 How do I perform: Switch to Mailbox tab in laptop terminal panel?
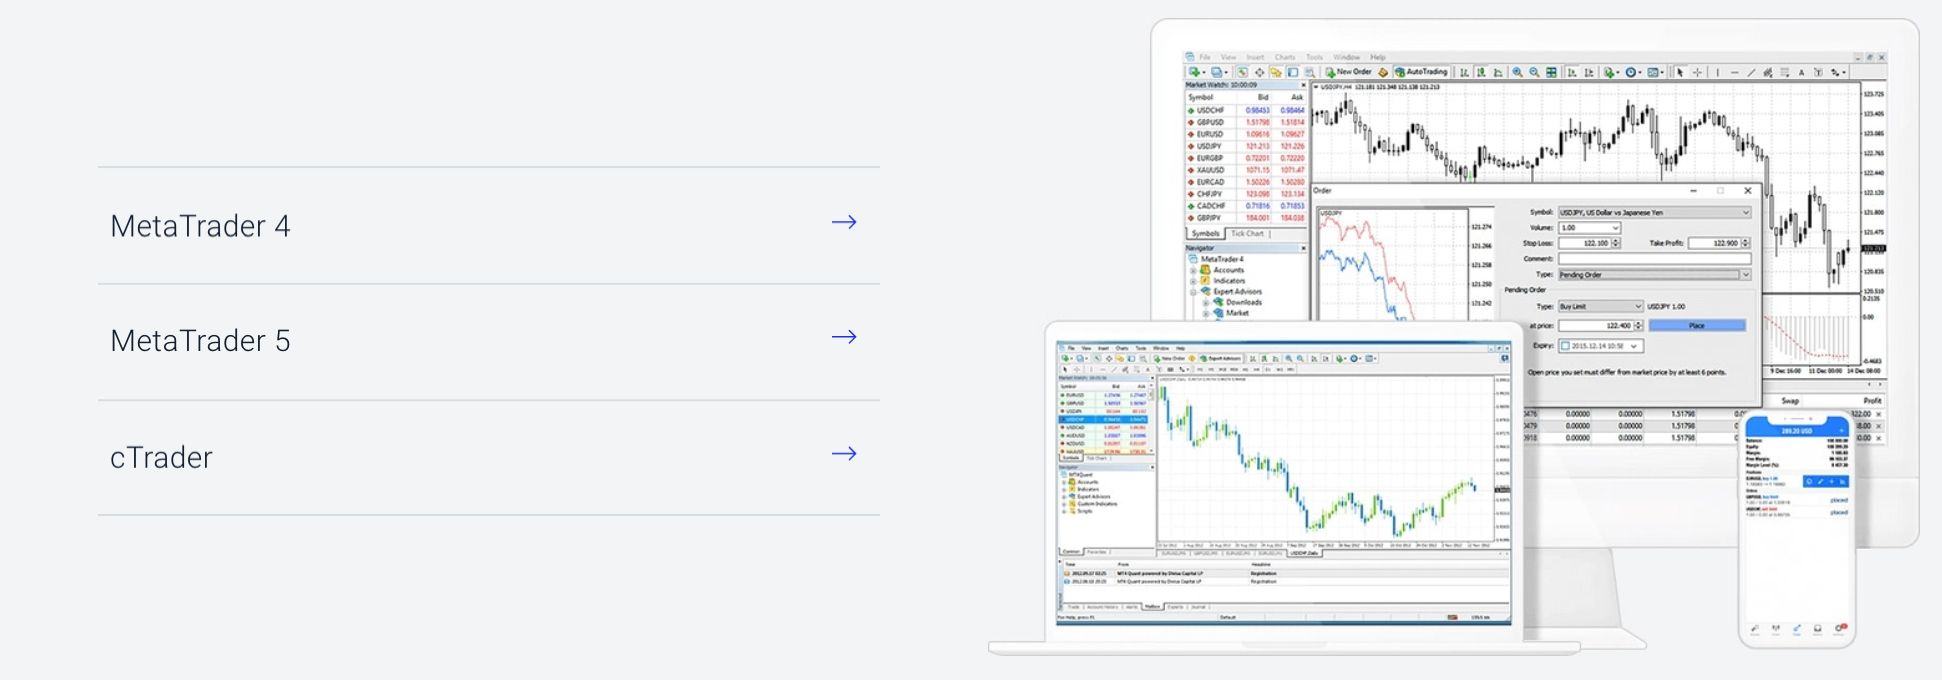(1152, 607)
